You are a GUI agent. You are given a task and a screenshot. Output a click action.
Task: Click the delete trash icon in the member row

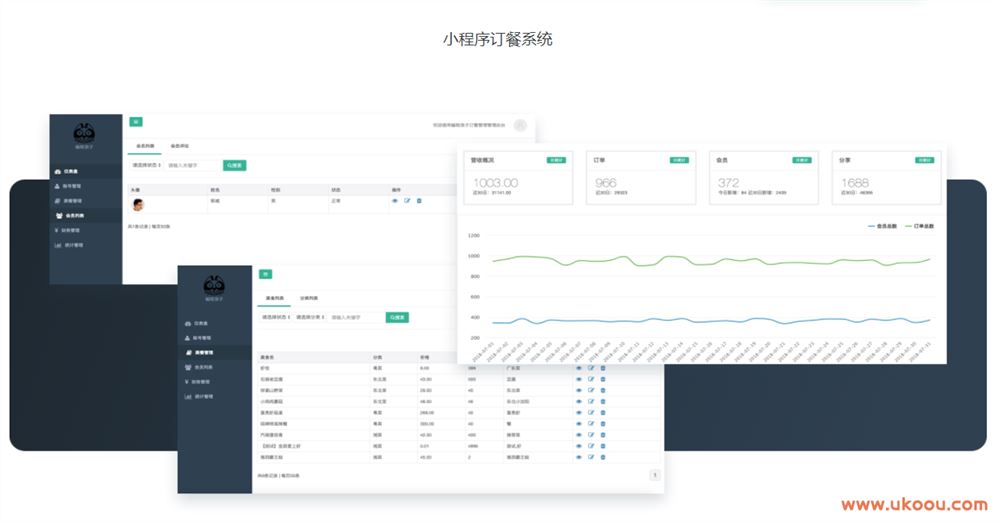pyautogui.click(x=419, y=201)
